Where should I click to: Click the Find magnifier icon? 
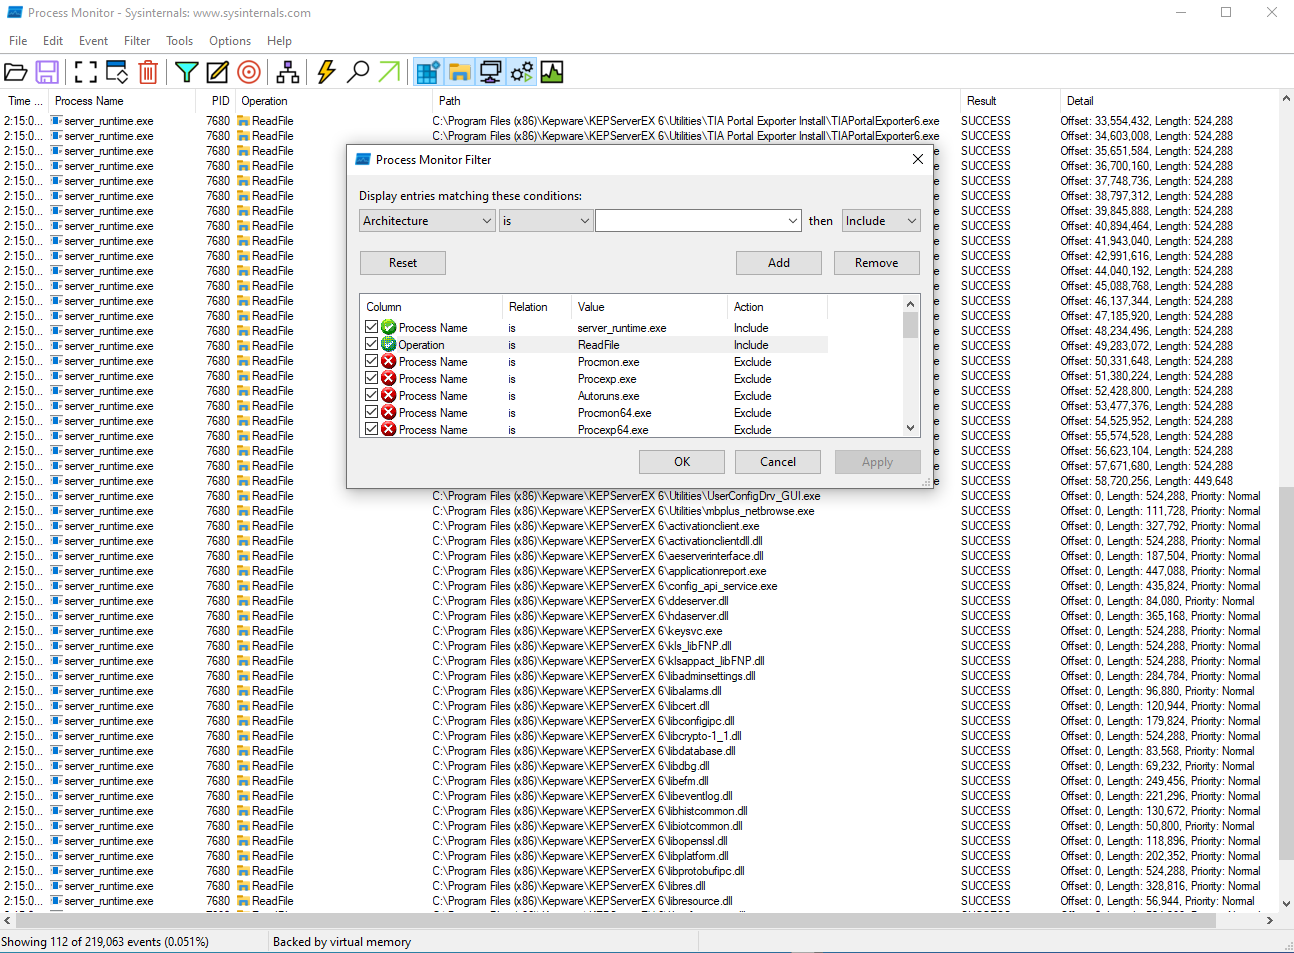pos(357,72)
